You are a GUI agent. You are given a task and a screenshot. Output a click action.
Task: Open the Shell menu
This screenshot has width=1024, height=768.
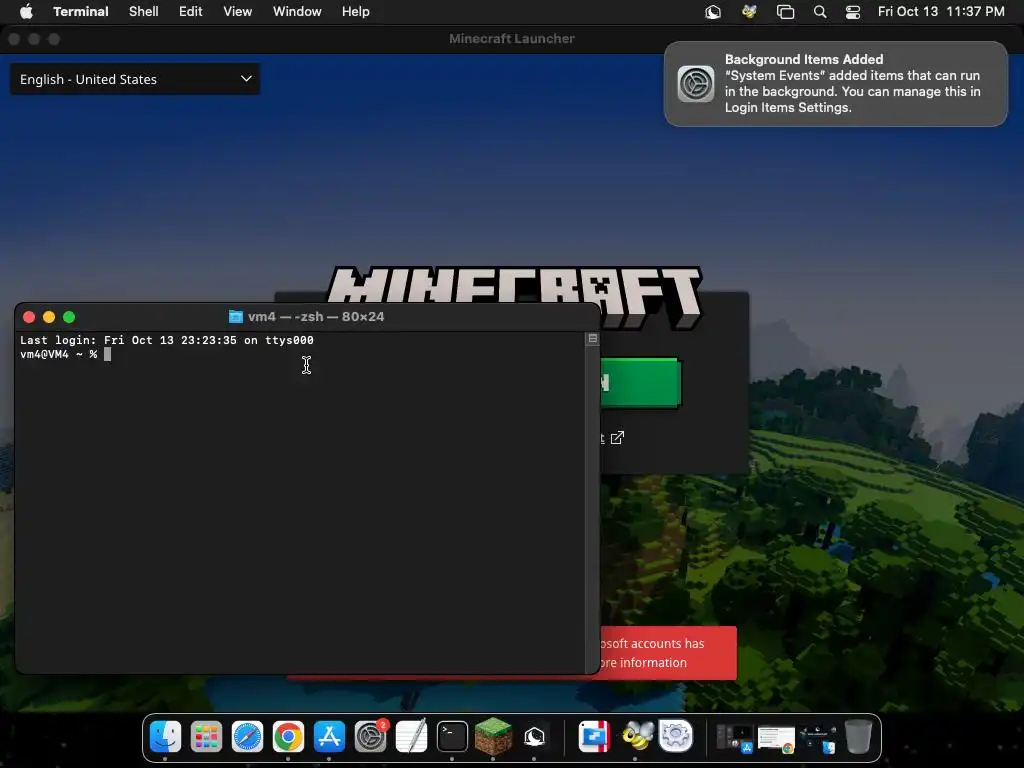click(144, 12)
